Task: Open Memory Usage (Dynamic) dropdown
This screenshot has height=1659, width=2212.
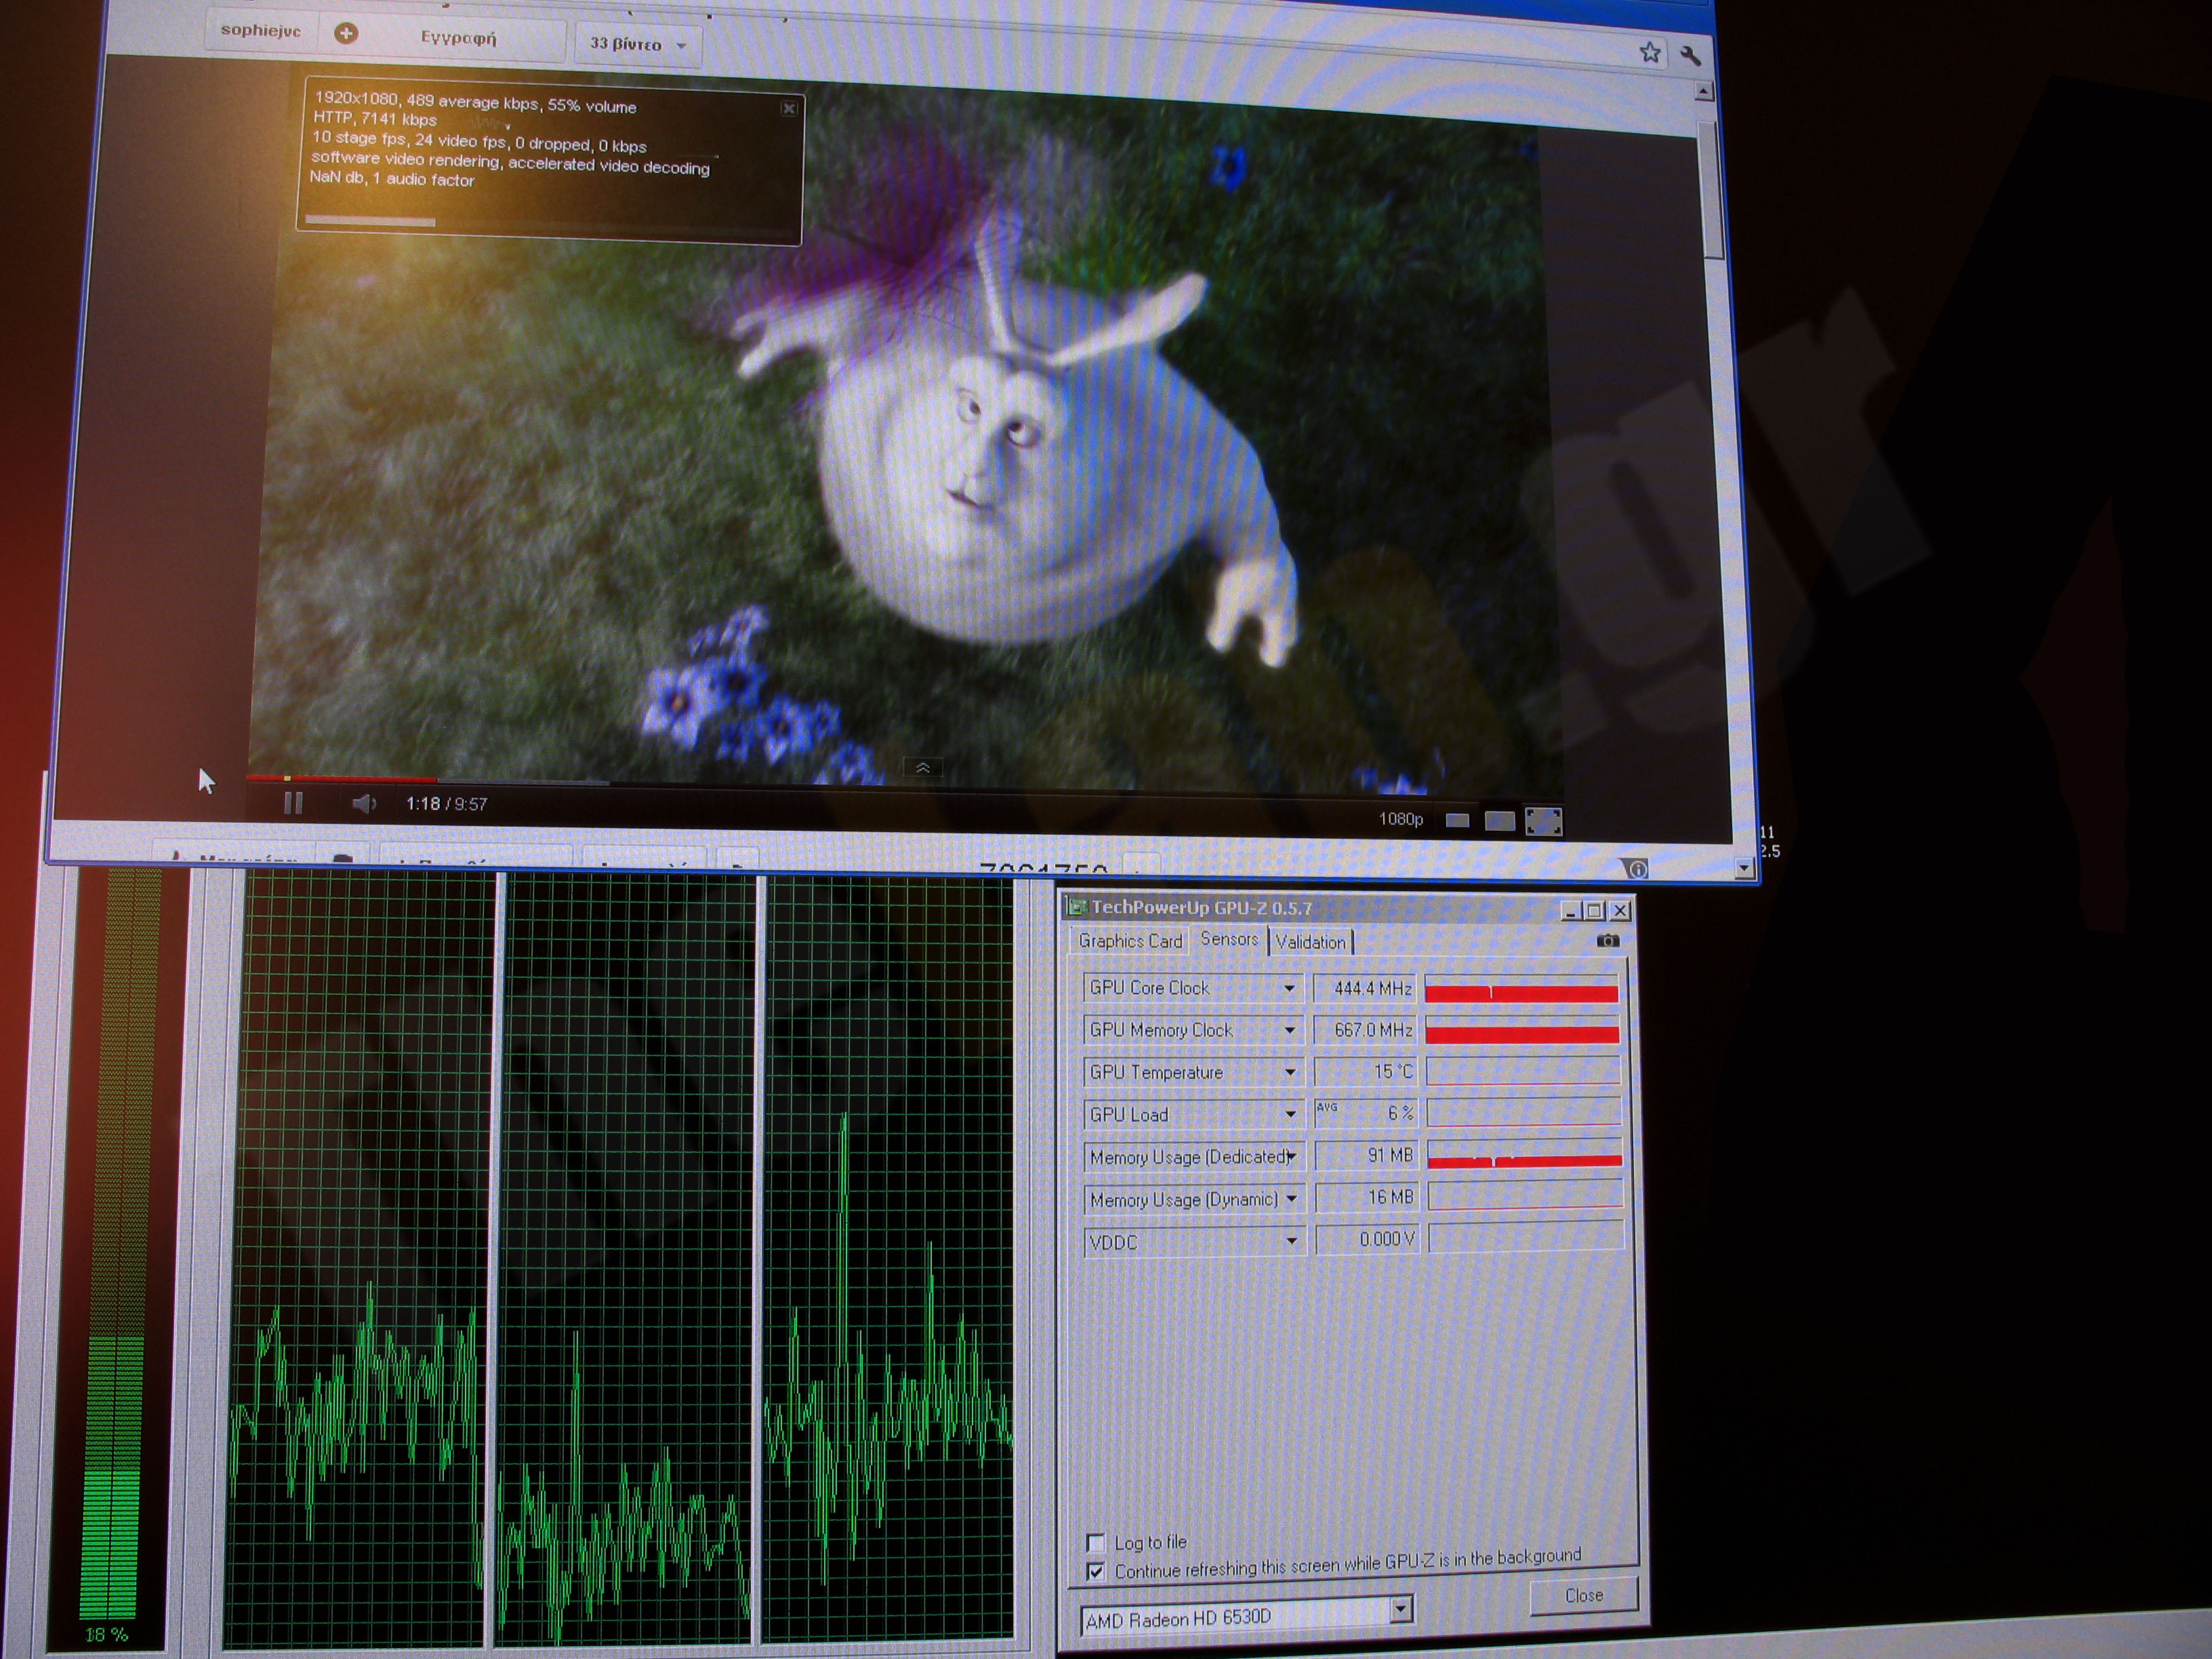Action: tap(1291, 1198)
